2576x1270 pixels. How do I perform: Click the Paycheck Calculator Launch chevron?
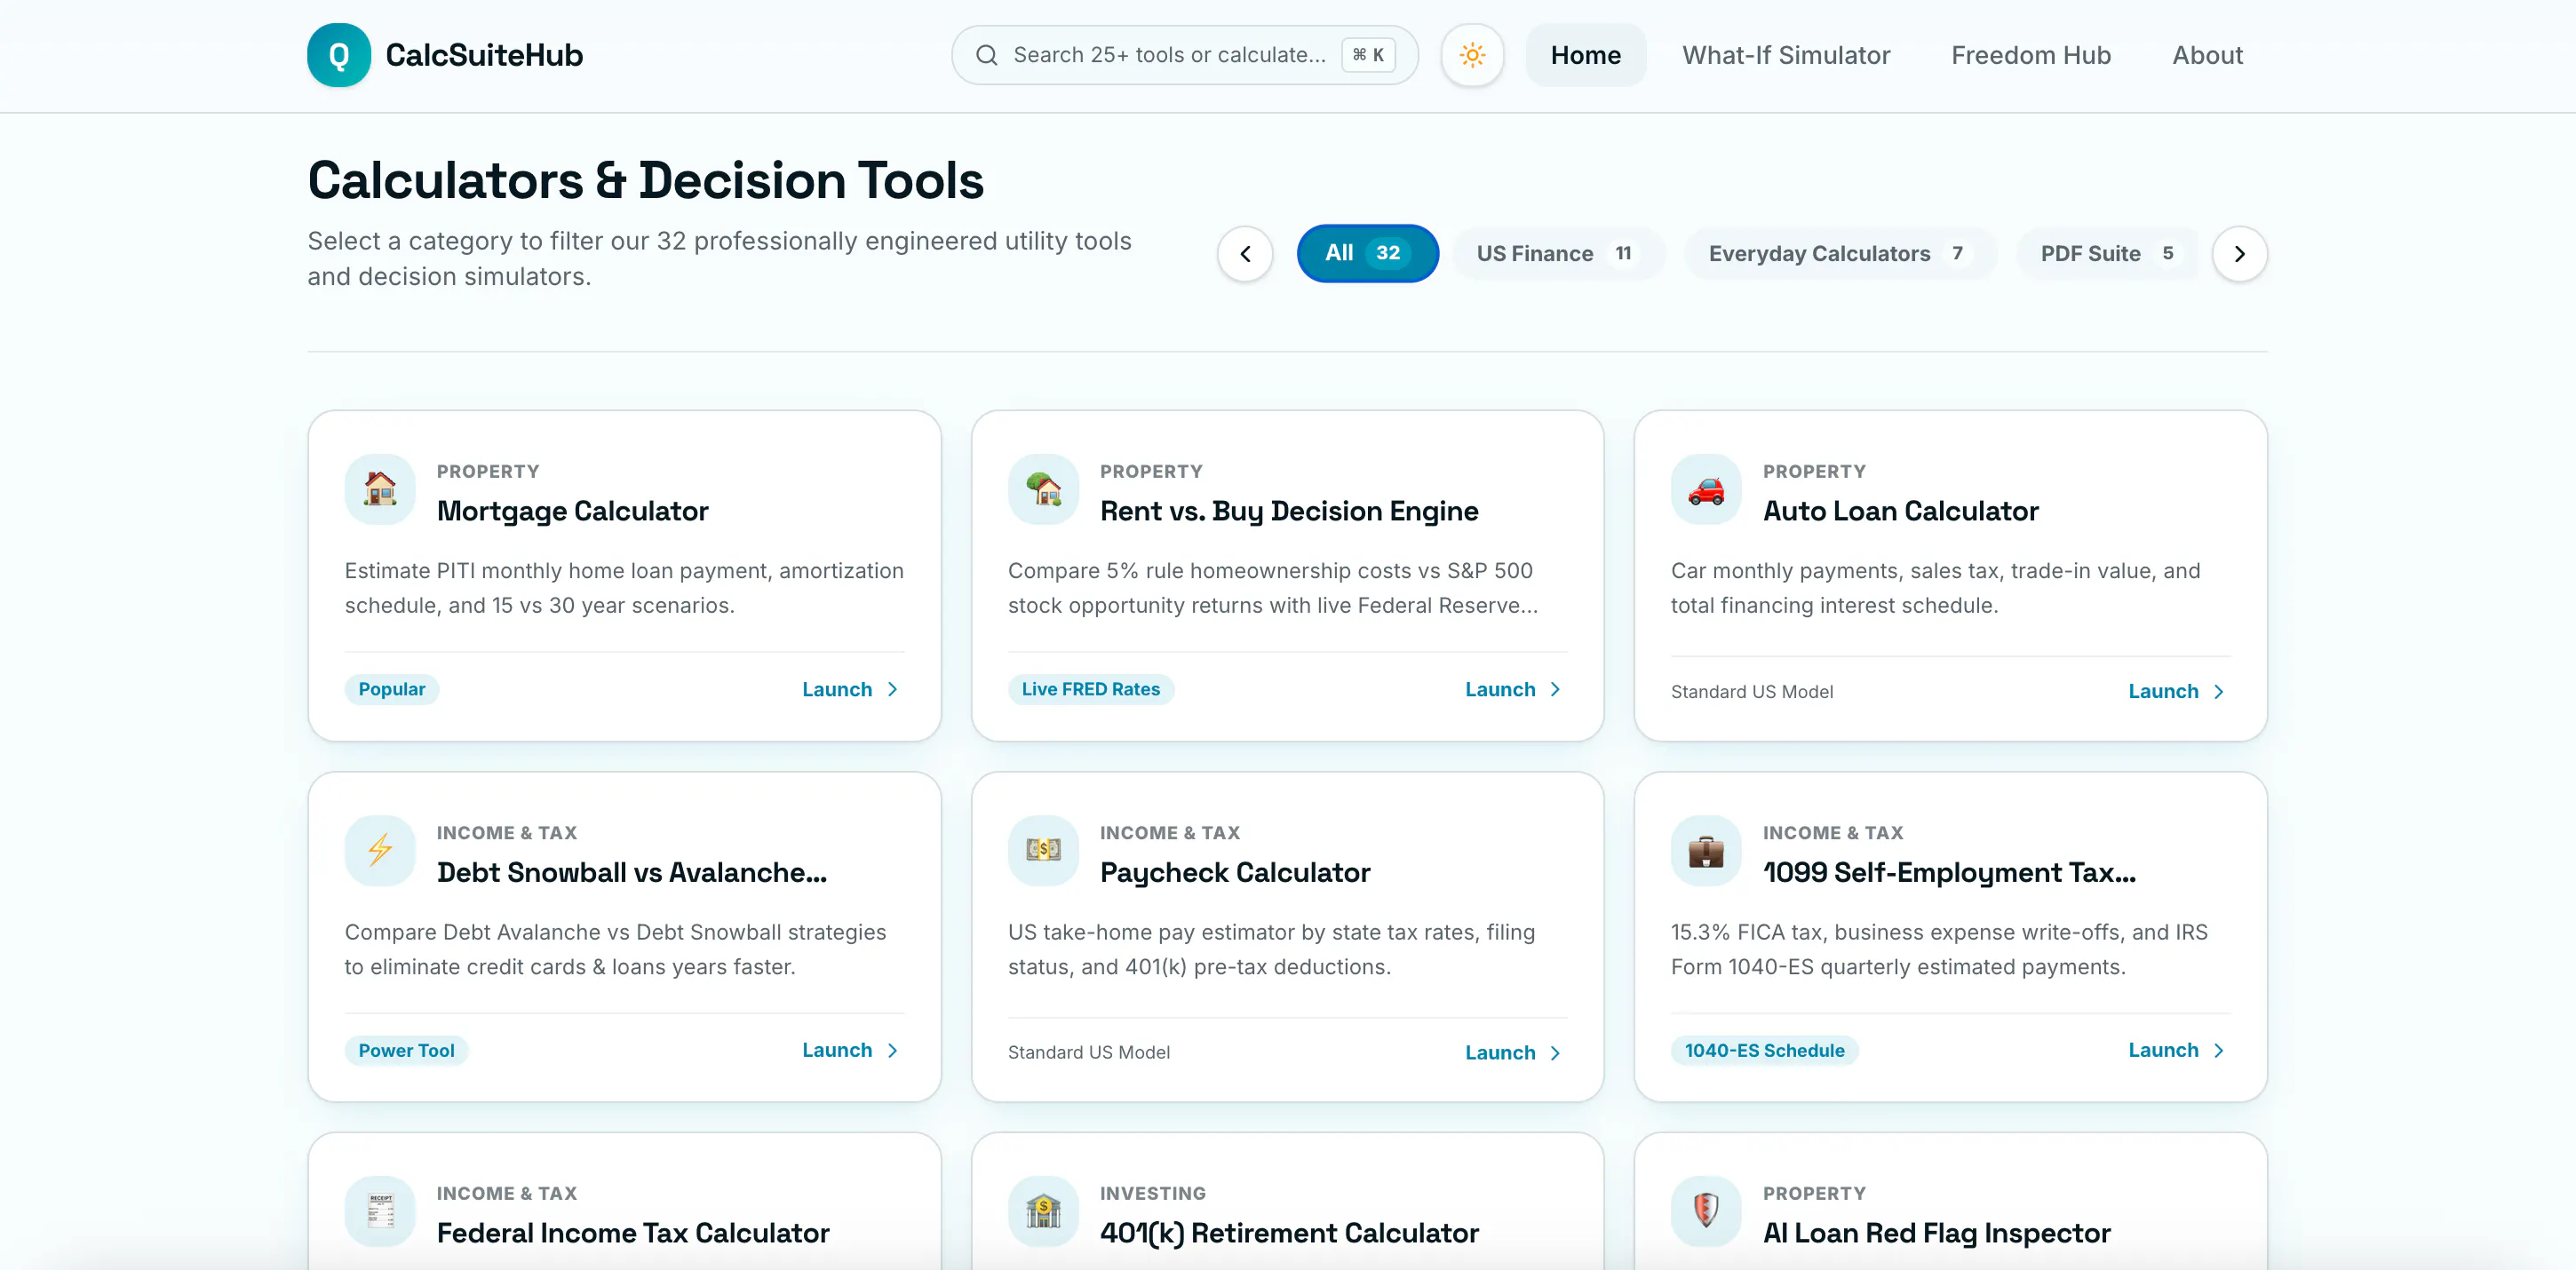(1555, 1052)
